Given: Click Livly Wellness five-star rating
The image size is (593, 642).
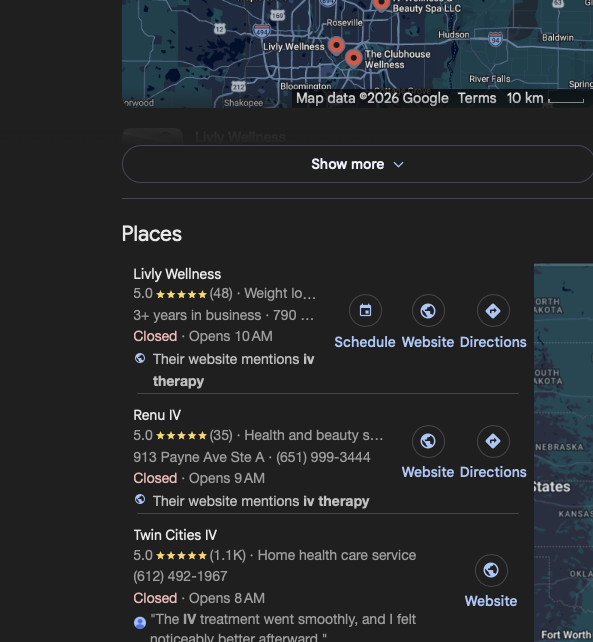Looking at the screenshot, I should (183, 294).
